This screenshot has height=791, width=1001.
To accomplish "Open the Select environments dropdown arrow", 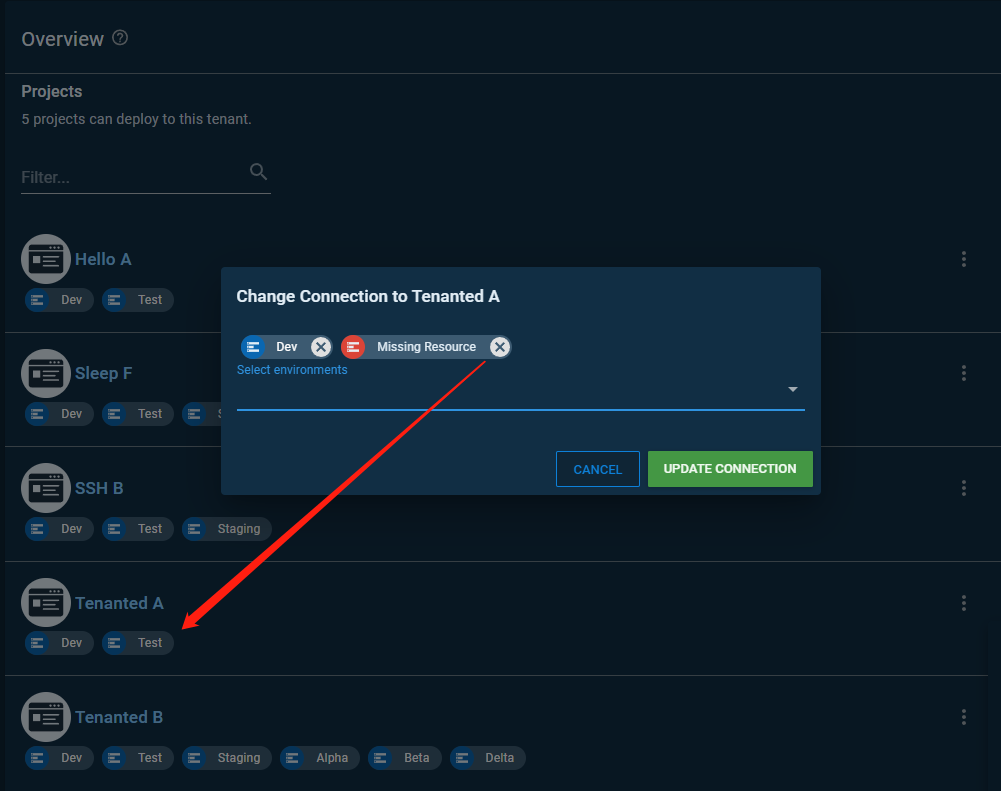I will click(x=792, y=389).
